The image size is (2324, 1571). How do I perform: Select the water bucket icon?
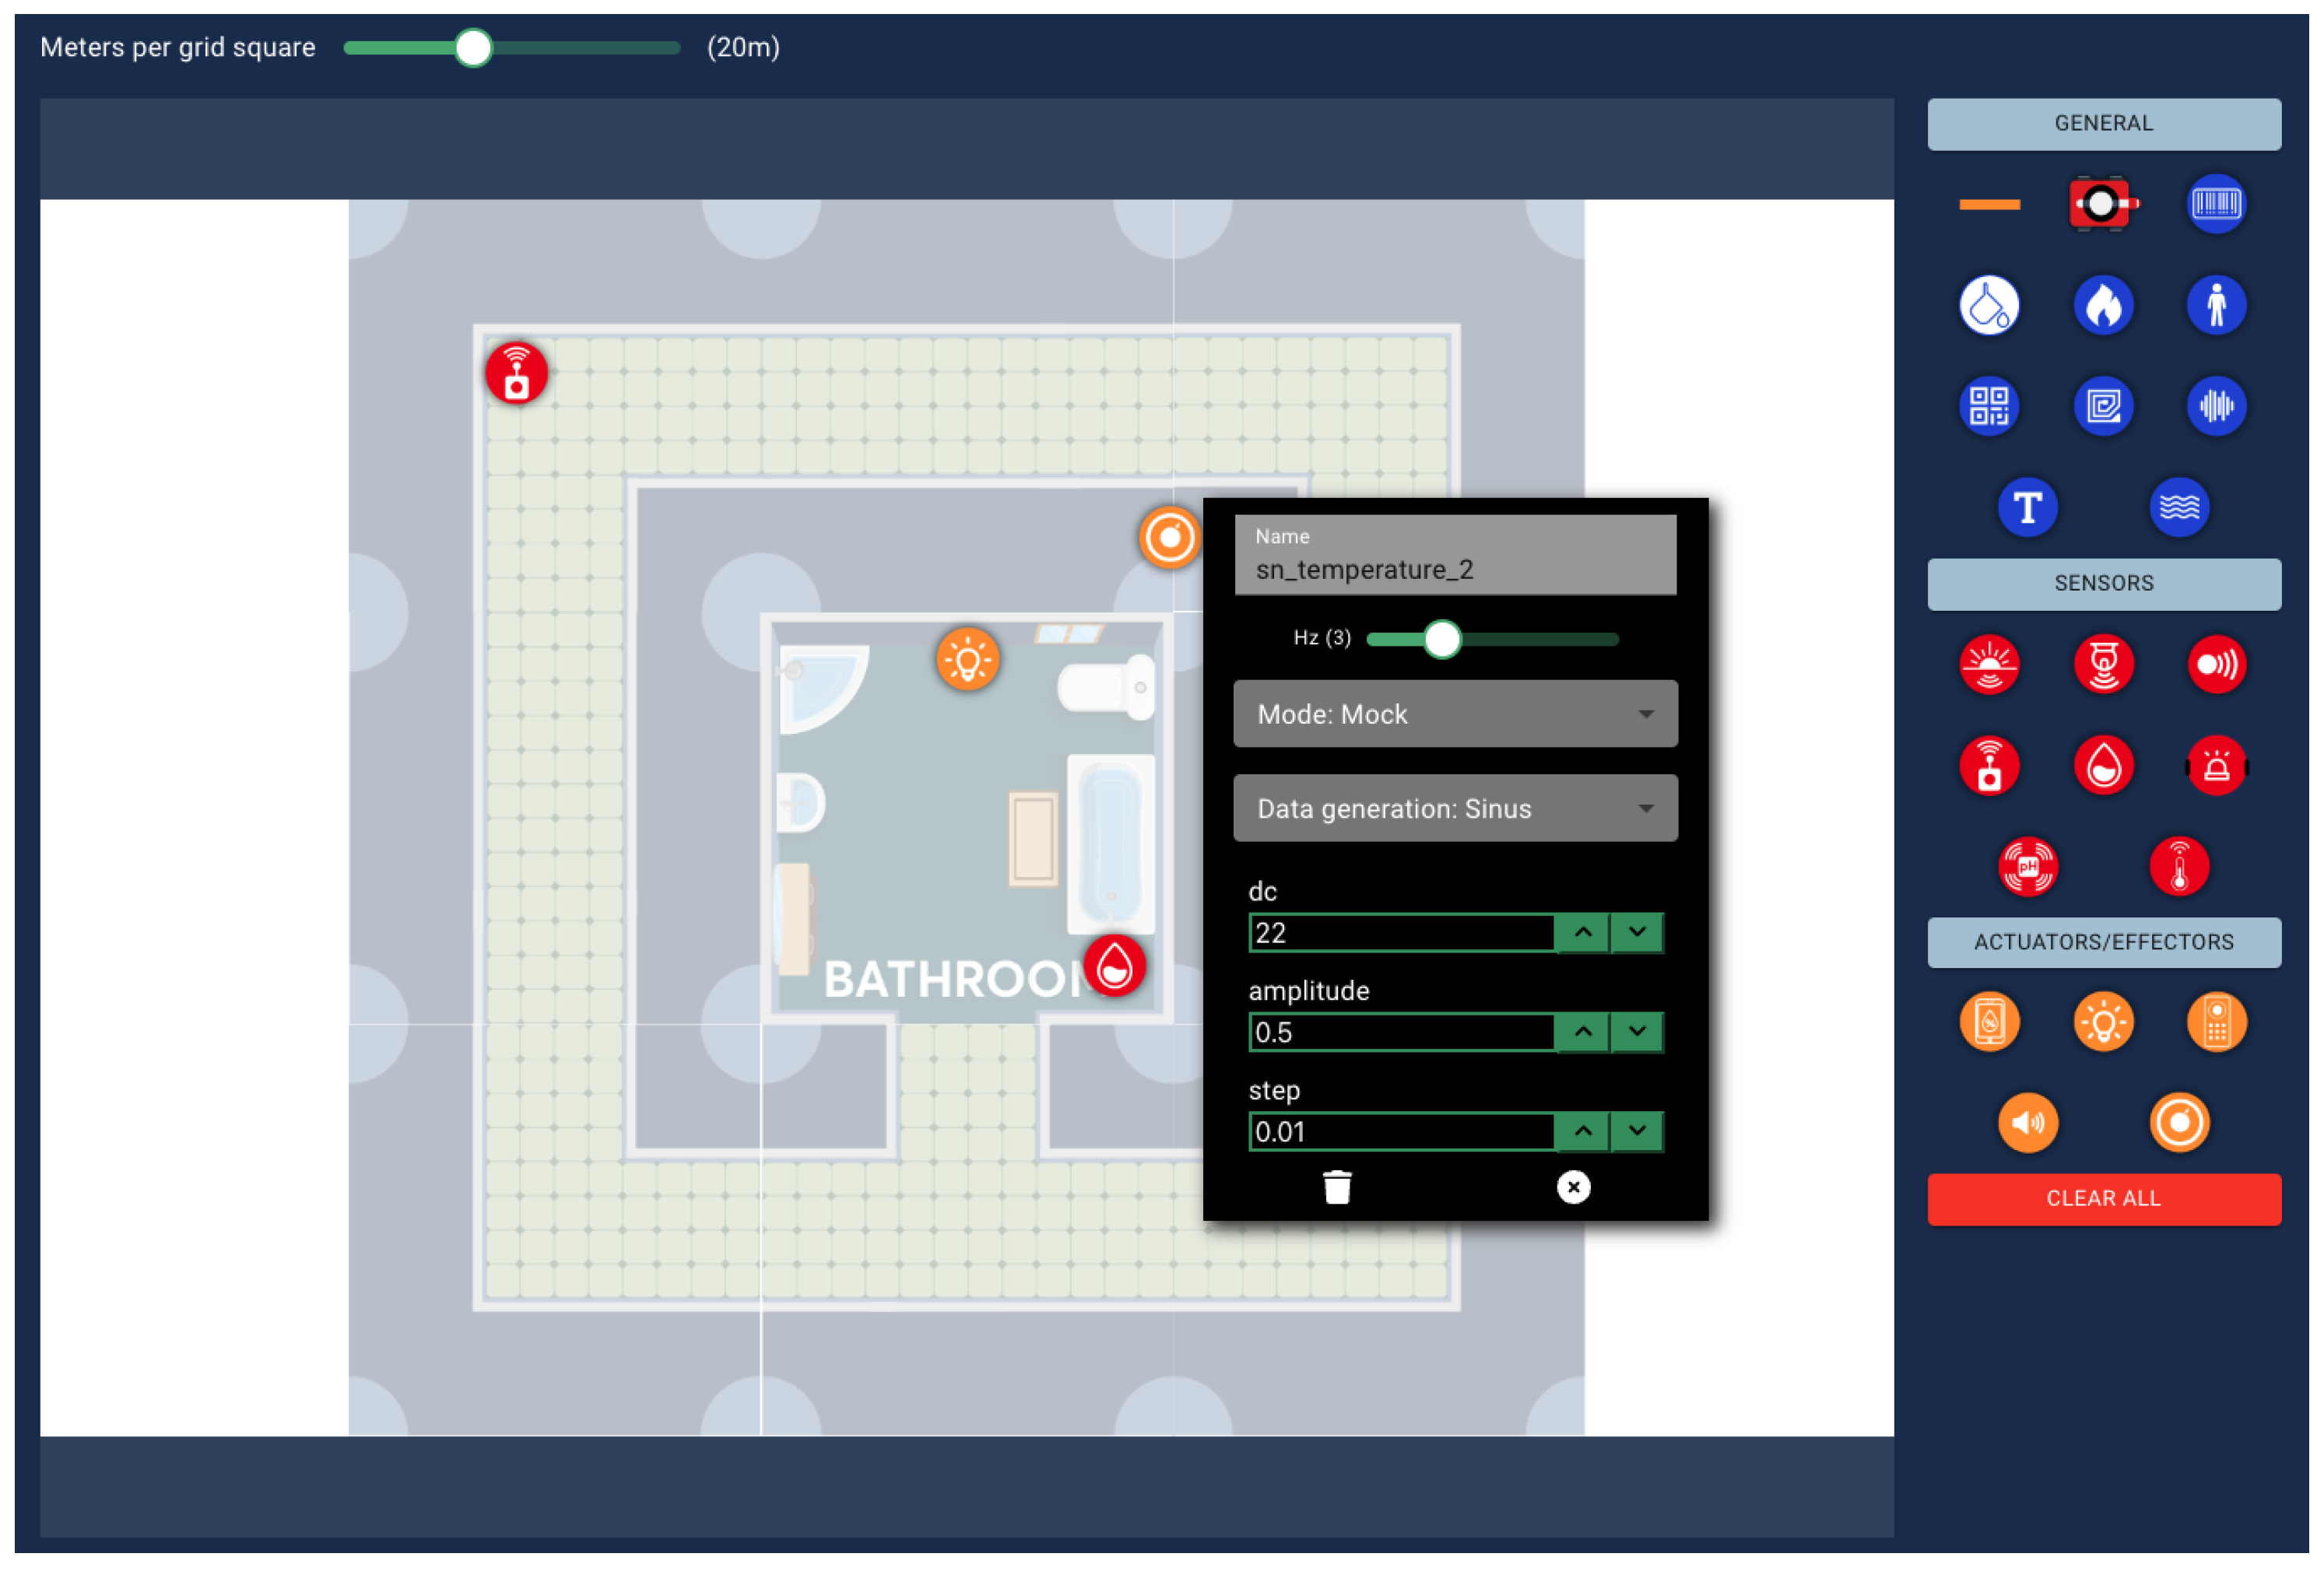point(1989,305)
